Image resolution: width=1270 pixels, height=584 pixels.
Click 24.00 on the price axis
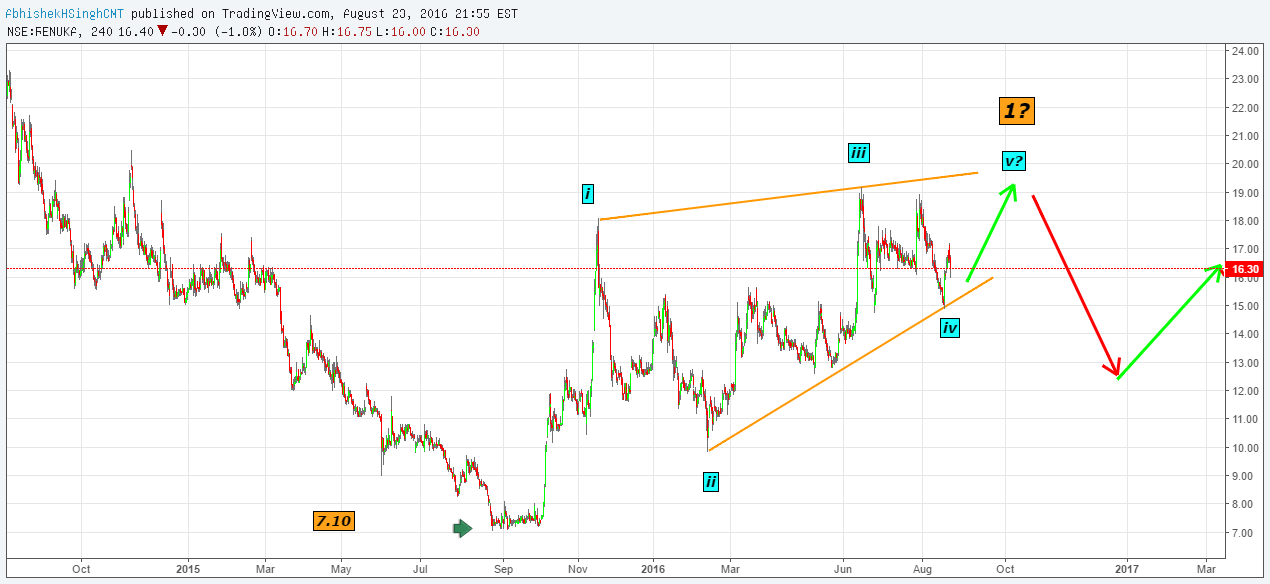[1245, 51]
